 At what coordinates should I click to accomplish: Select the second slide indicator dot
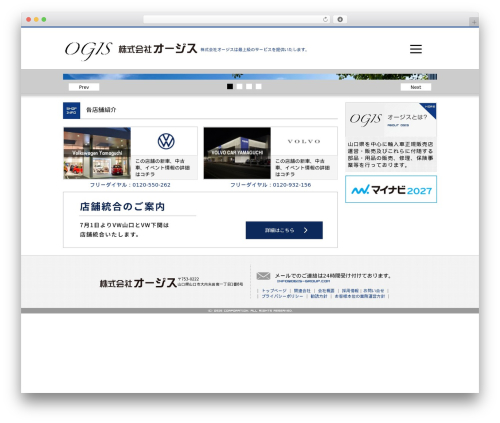click(x=239, y=86)
